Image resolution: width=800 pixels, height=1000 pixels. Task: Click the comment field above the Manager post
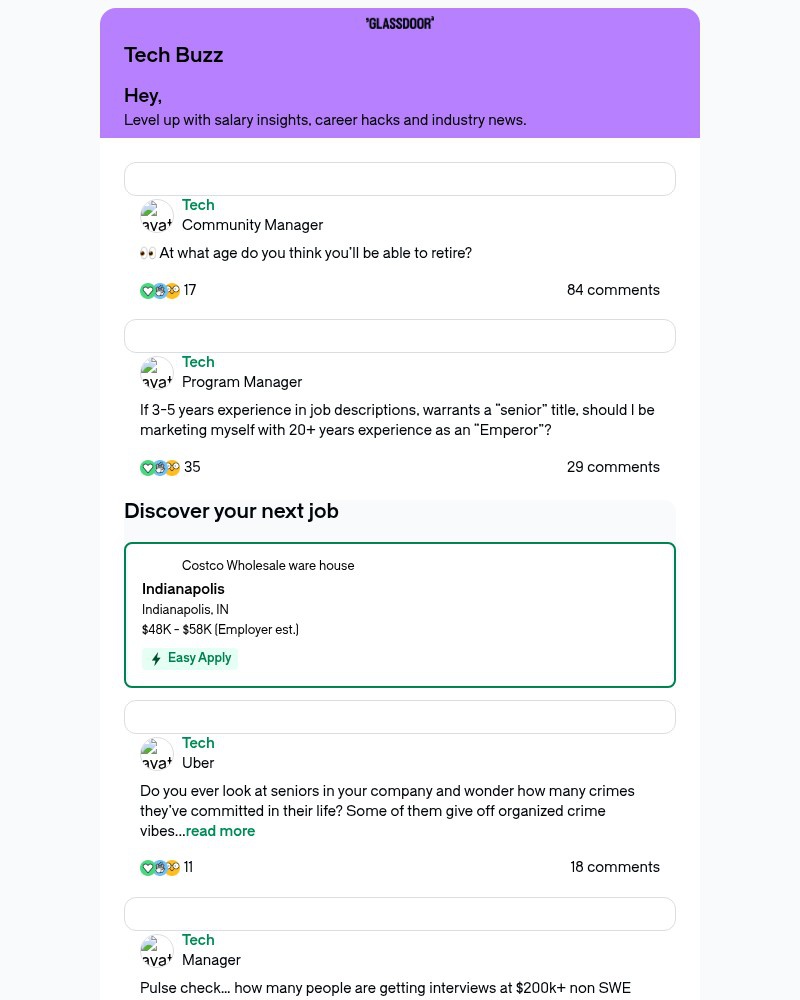(400, 913)
